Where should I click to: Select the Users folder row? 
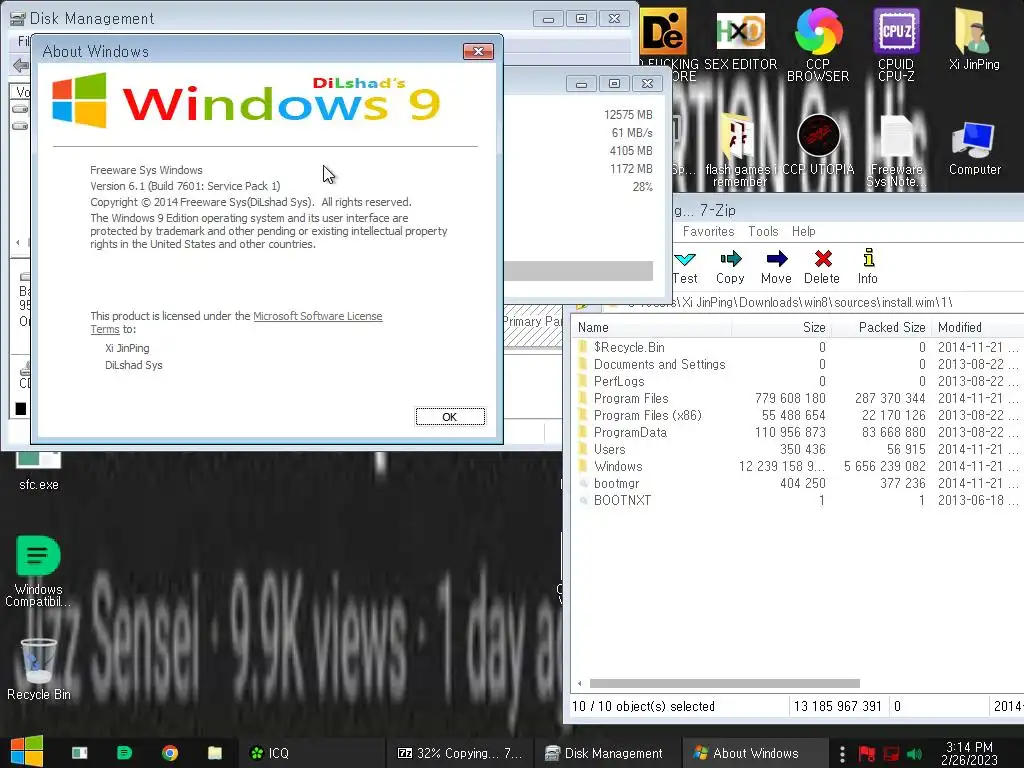point(797,449)
